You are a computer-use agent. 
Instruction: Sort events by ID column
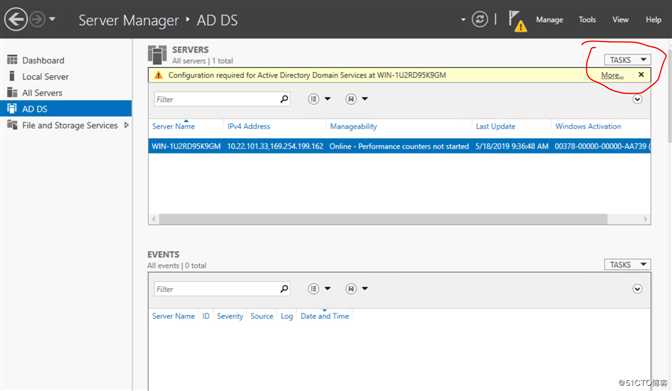pos(206,316)
